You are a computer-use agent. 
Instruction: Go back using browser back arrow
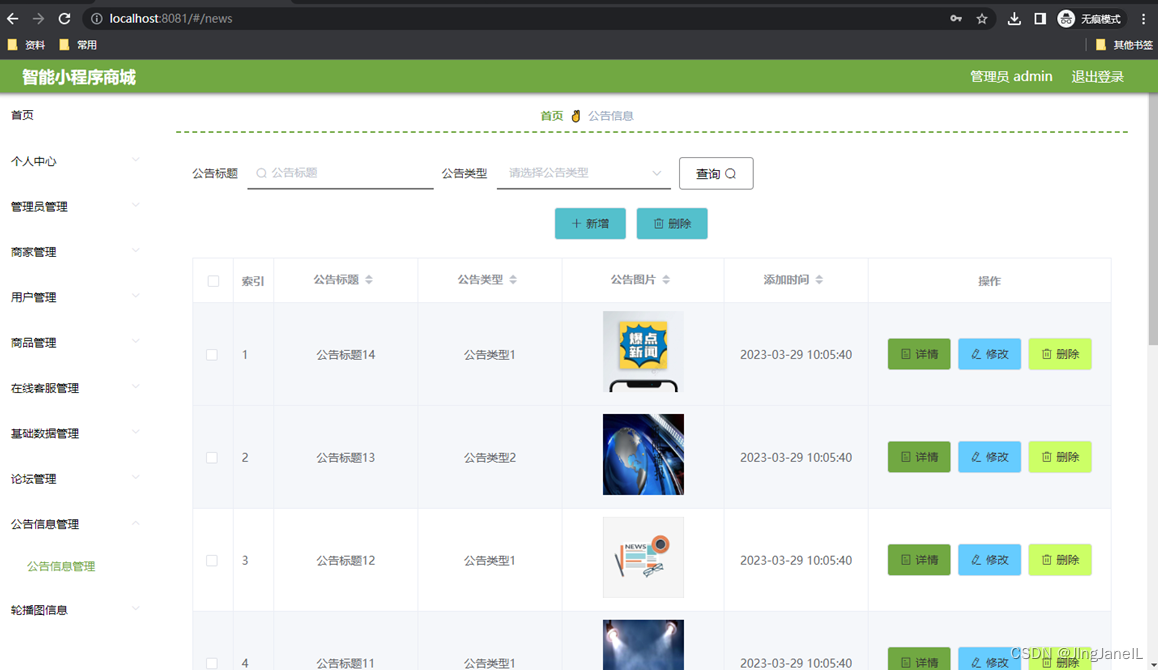coord(13,18)
